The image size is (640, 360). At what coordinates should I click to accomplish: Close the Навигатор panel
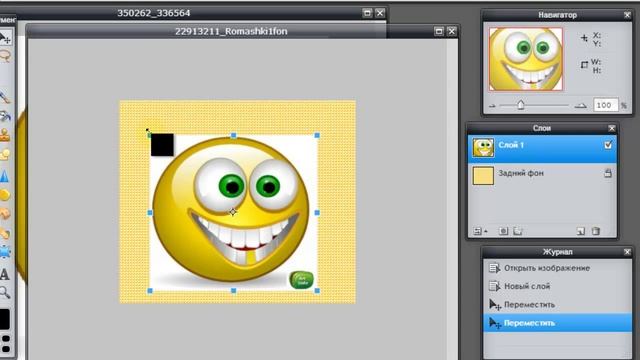click(x=627, y=15)
